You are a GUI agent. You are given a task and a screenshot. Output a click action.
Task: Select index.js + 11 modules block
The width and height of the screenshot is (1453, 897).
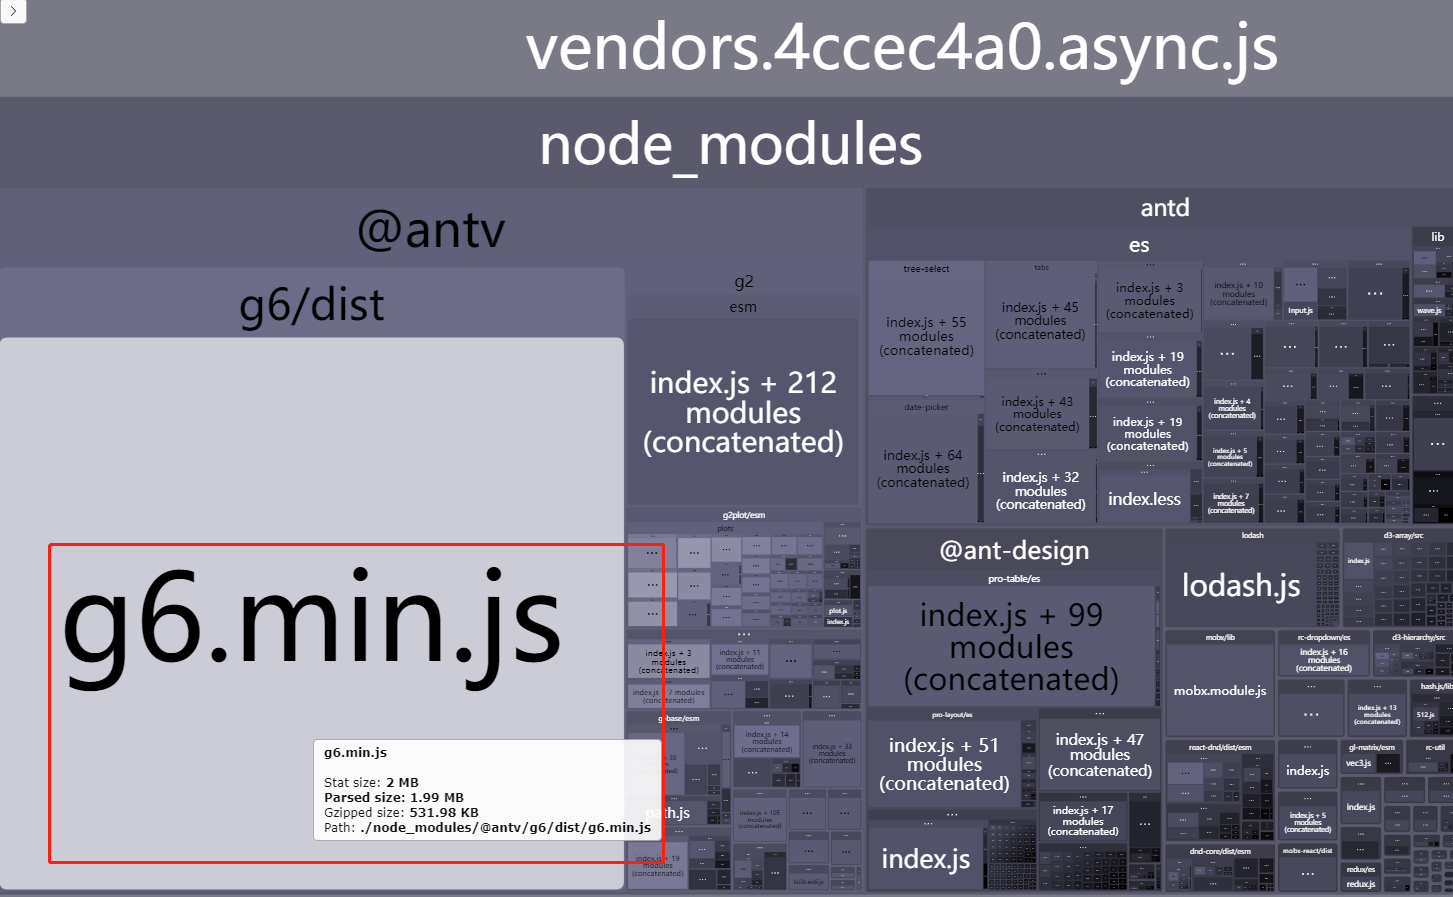740,659
